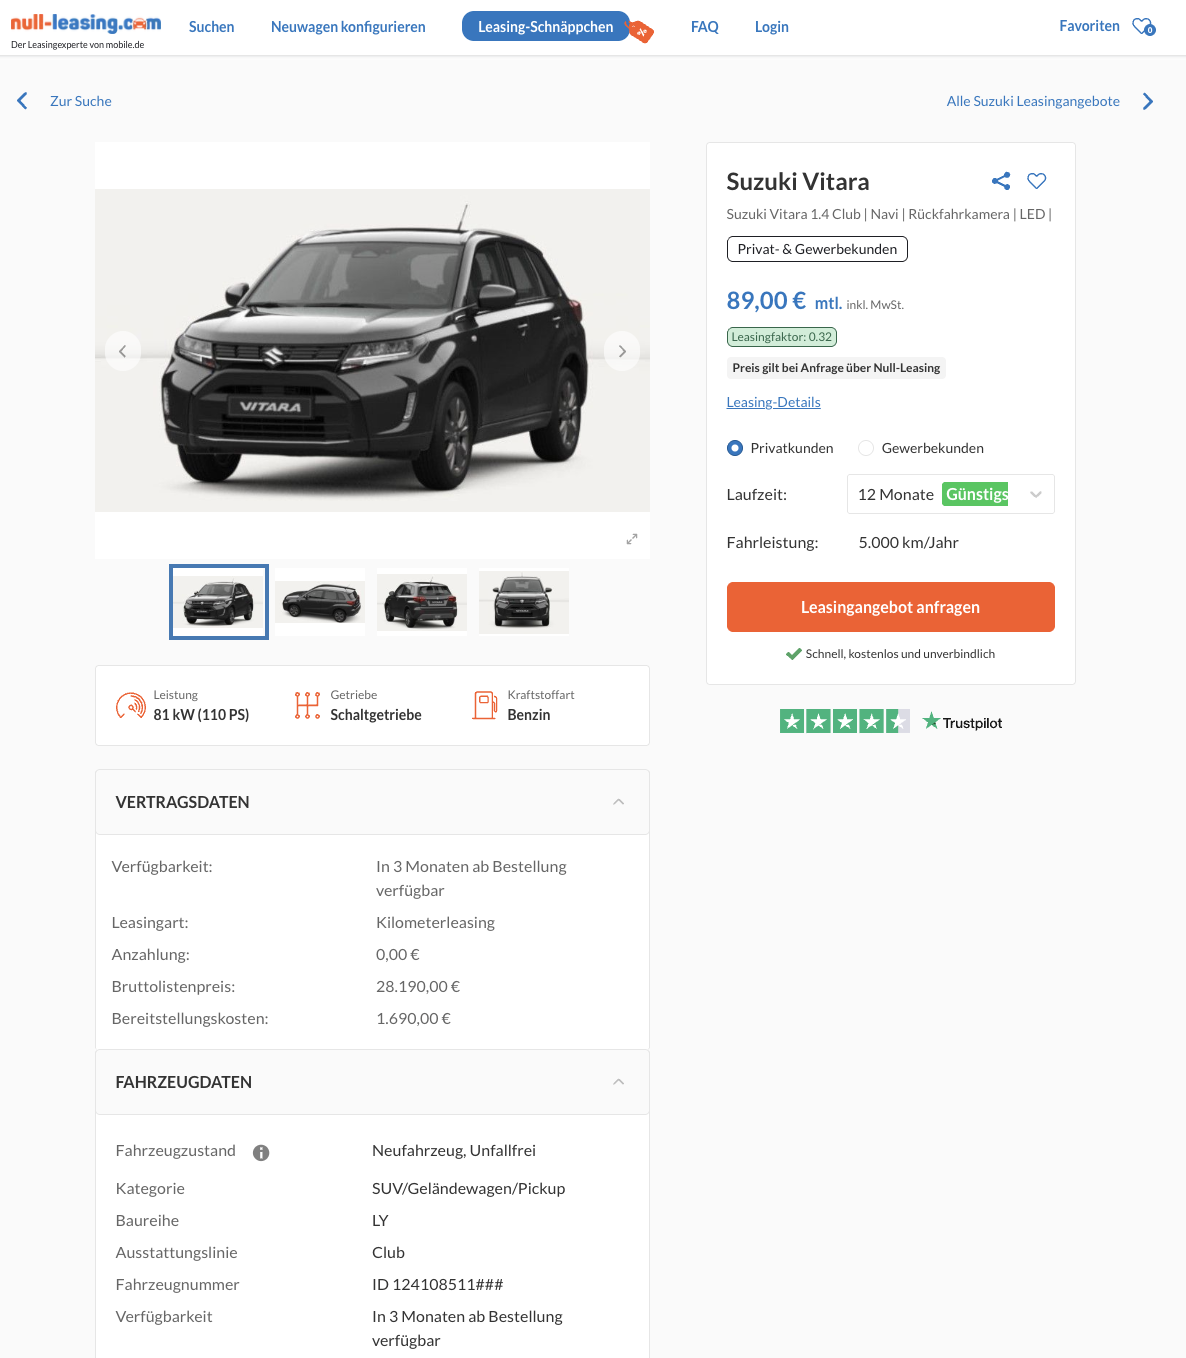Open the Leasing-Details link
Viewport: 1186px width, 1358px height.
pyautogui.click(x=773, y=402)
